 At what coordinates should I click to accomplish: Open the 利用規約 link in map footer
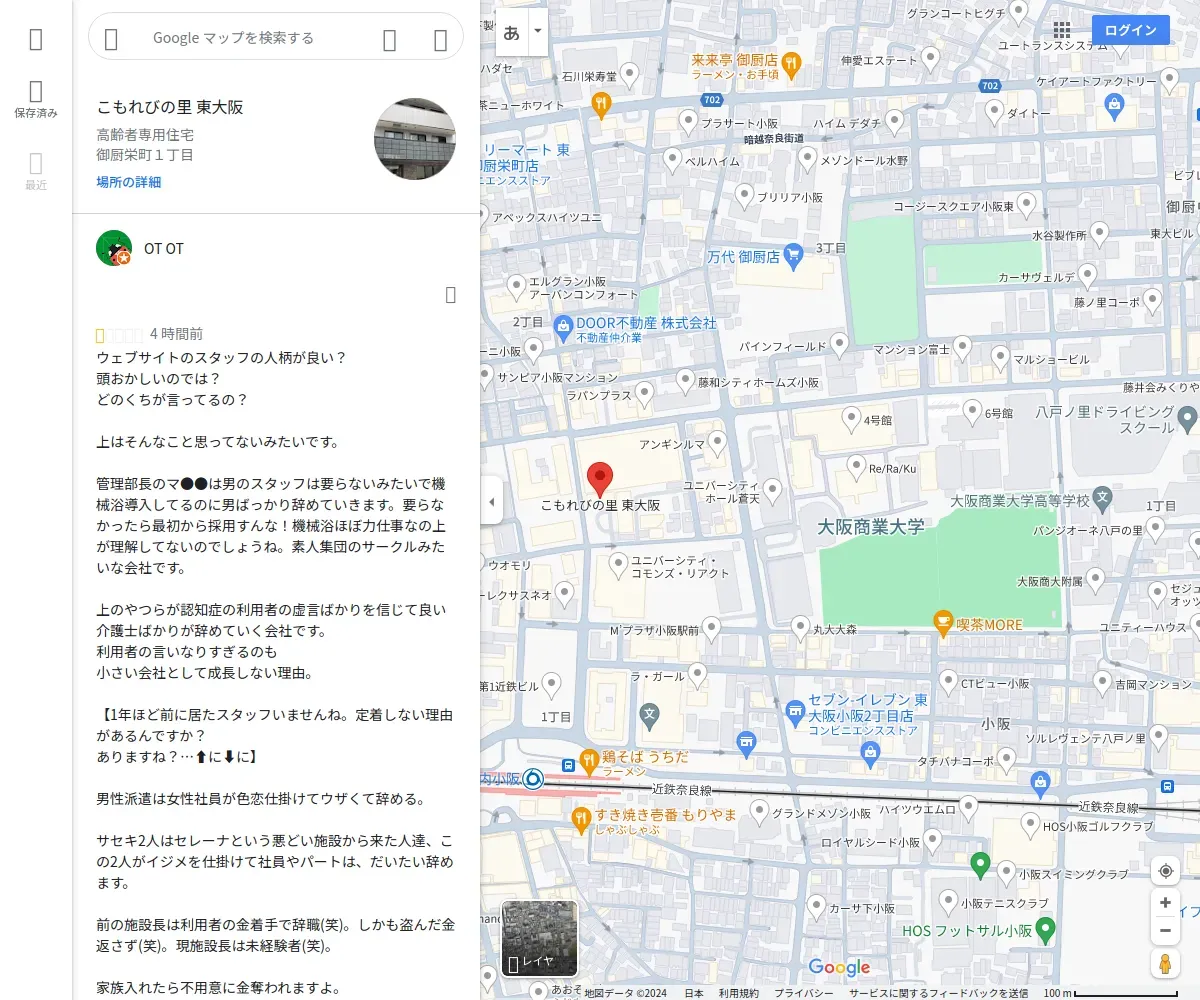738,993
